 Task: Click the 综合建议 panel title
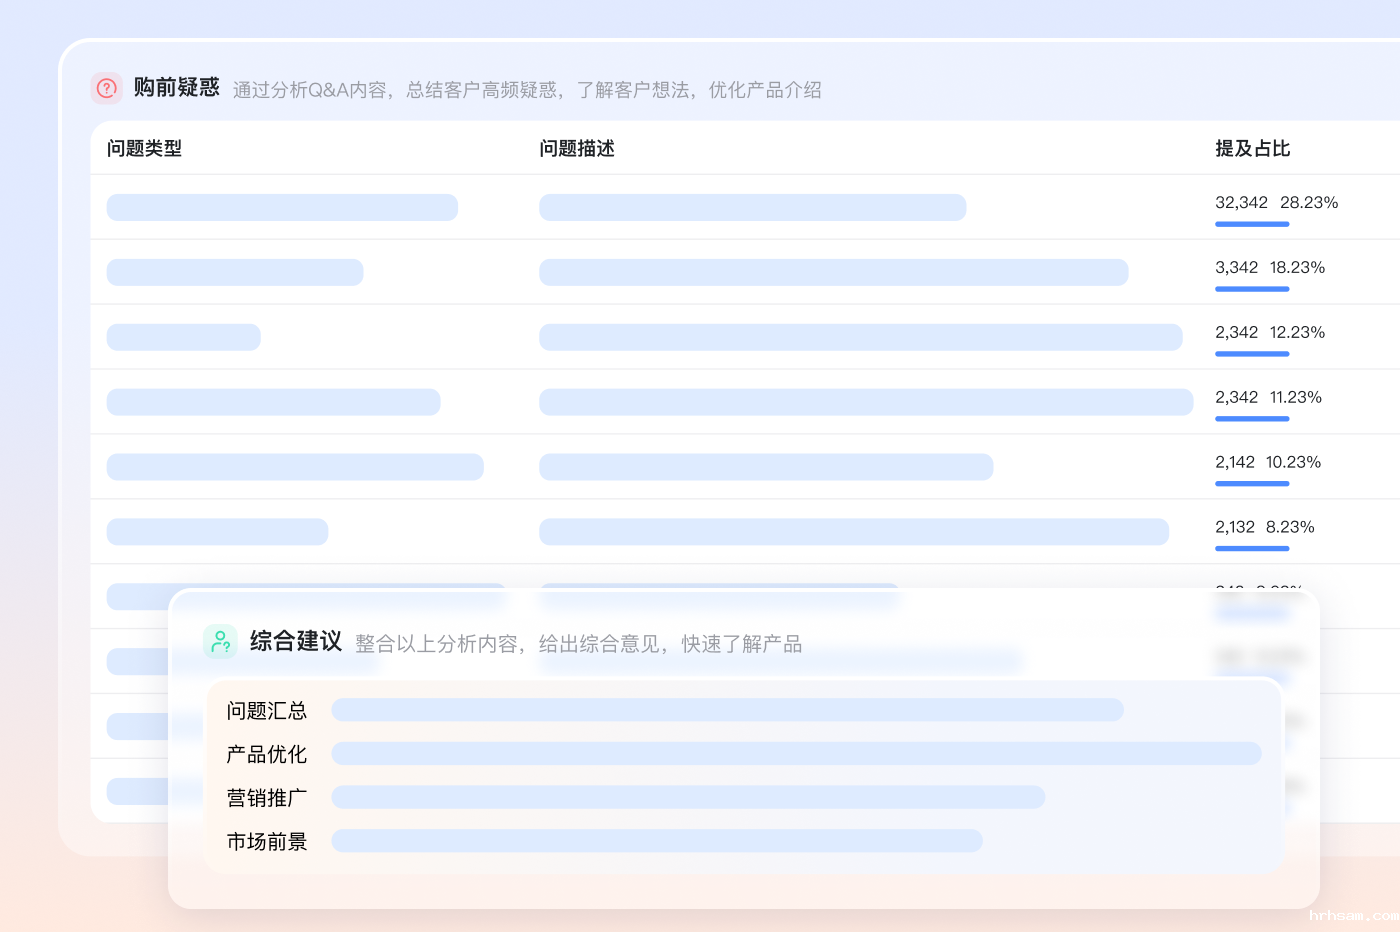[296, 641]
